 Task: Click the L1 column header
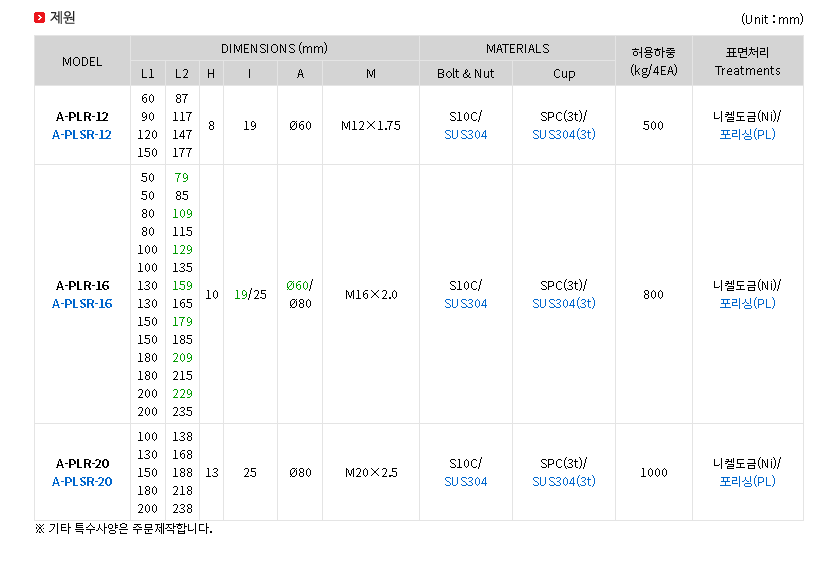click(x=148, y=73)
